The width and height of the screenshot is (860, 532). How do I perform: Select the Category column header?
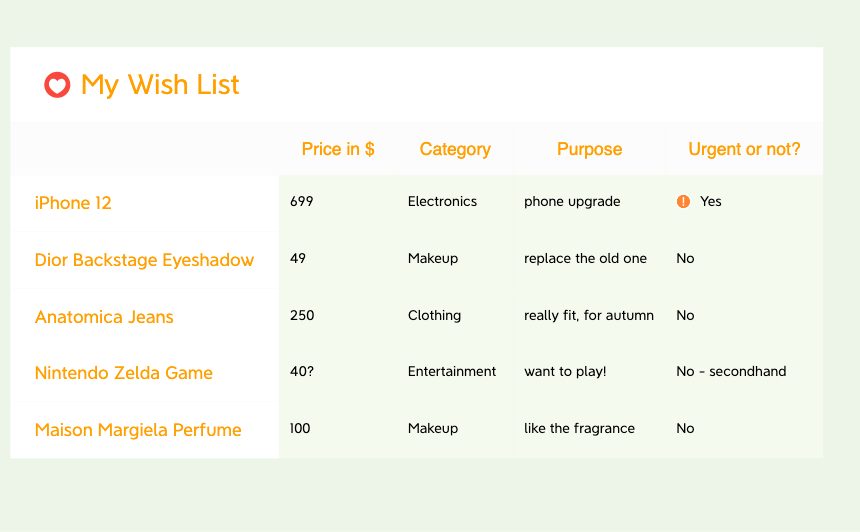coord(455,149)
